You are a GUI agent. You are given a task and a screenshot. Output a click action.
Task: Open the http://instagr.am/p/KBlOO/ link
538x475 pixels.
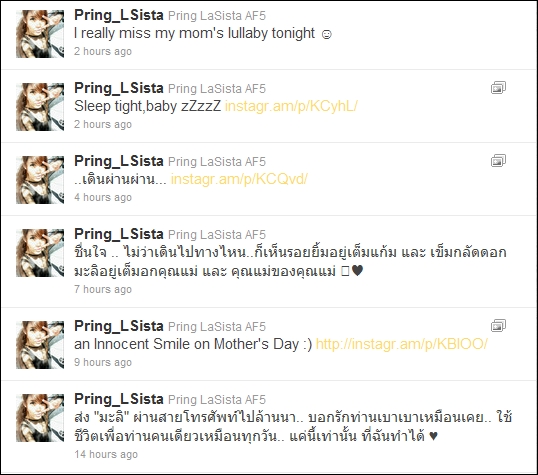tap(401, 344)
